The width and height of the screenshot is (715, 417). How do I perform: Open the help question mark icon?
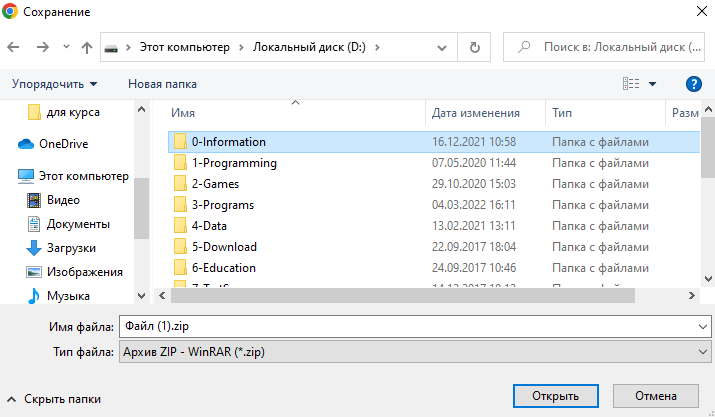pyautogui.click(x=693, y=84)
